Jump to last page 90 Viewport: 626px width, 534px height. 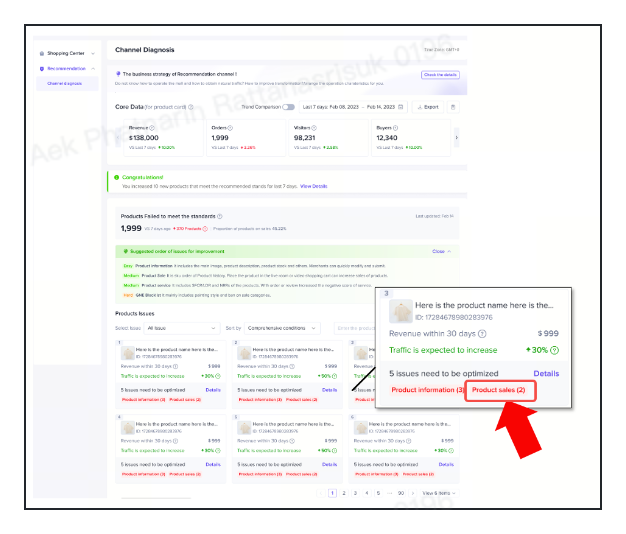(x=401, y=493)
